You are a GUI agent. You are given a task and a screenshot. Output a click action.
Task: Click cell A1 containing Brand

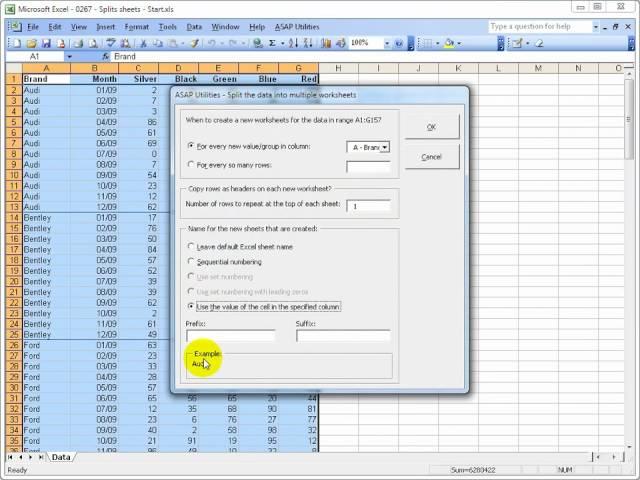tap(46, 79)
